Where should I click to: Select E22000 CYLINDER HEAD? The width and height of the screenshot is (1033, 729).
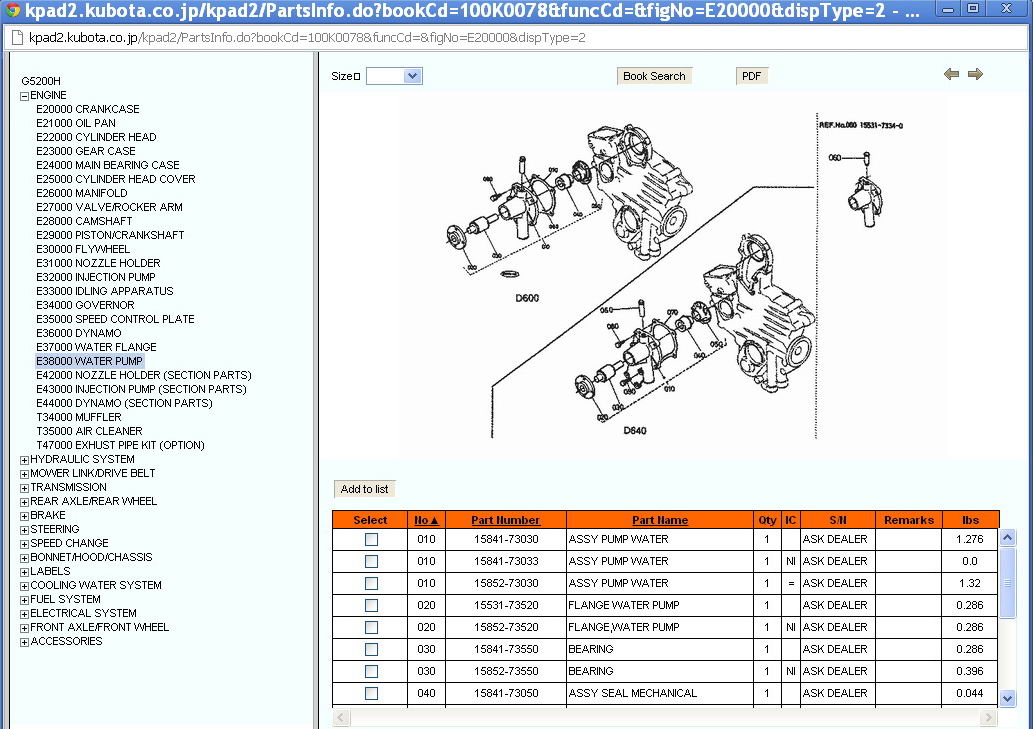[96, 137]
